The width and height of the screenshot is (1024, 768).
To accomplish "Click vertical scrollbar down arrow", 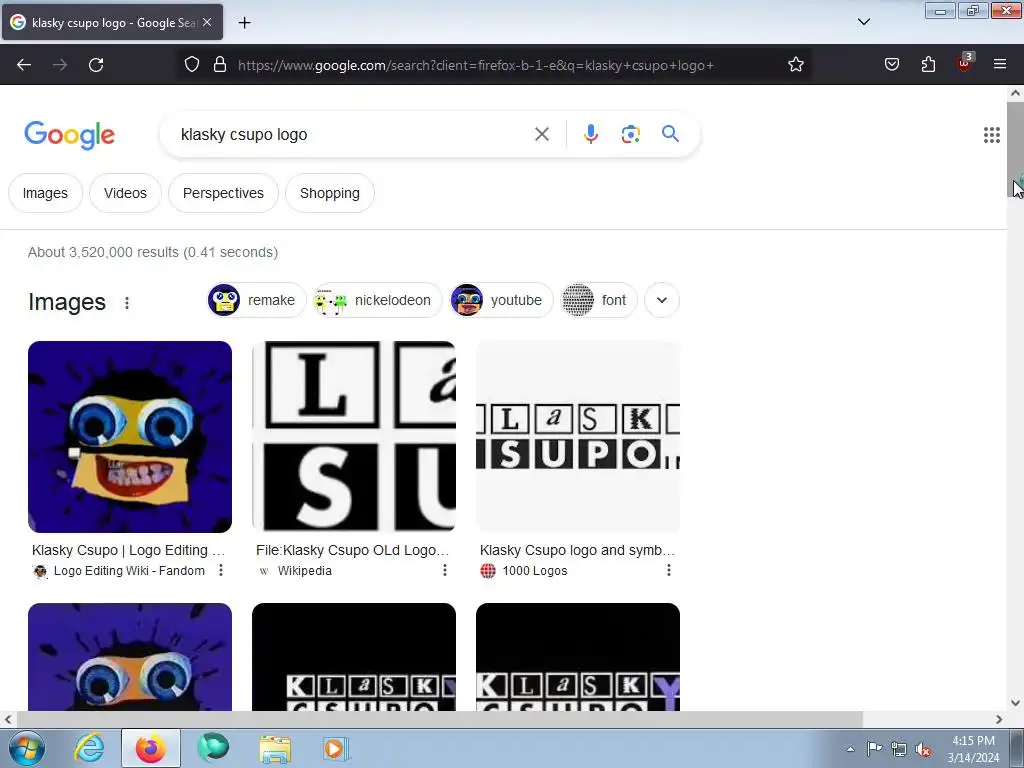I will coord(1015,703).
